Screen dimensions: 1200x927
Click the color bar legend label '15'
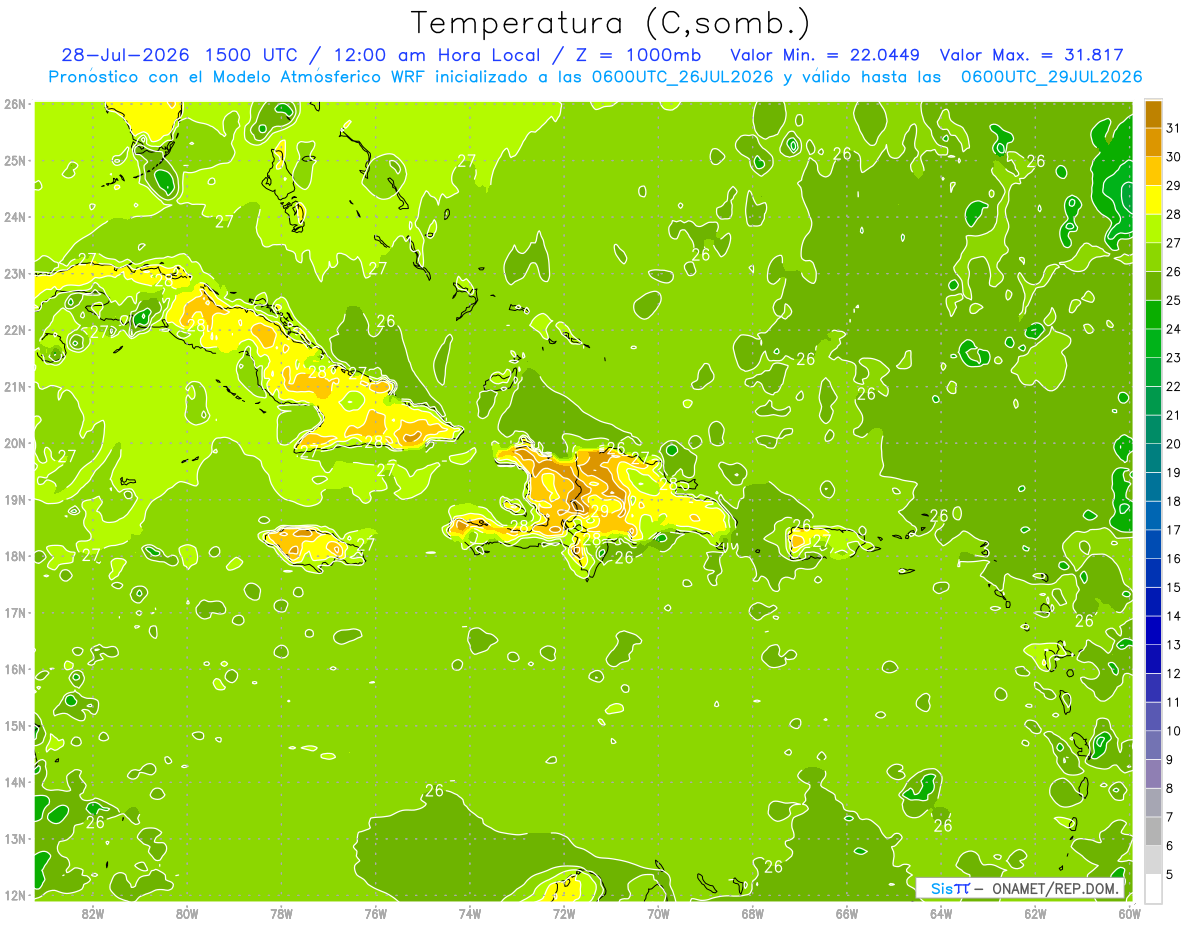click(x=1174, y=587)
